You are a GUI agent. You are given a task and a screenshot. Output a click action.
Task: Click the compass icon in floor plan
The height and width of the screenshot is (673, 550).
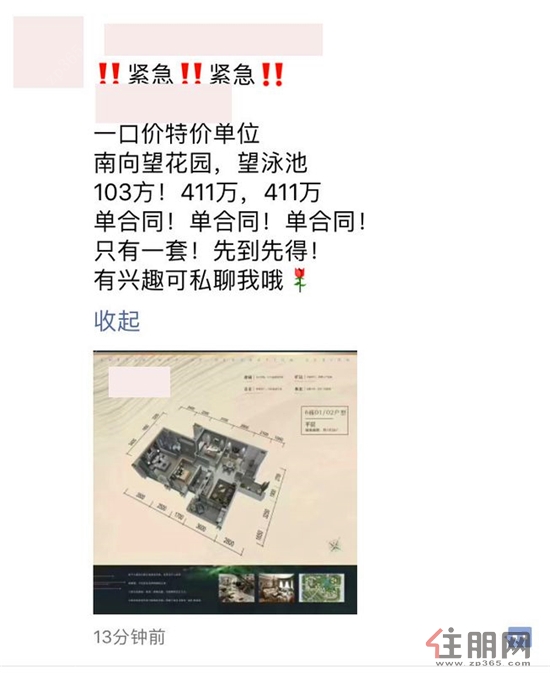[334, 545]
